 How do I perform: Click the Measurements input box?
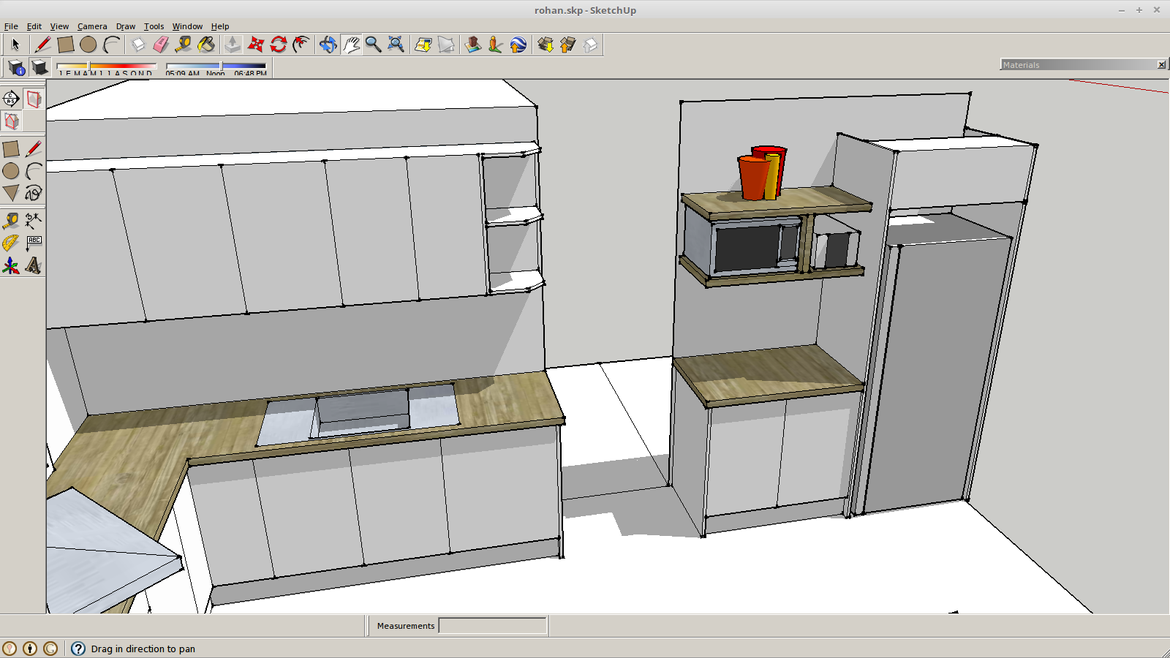[492, 626]
